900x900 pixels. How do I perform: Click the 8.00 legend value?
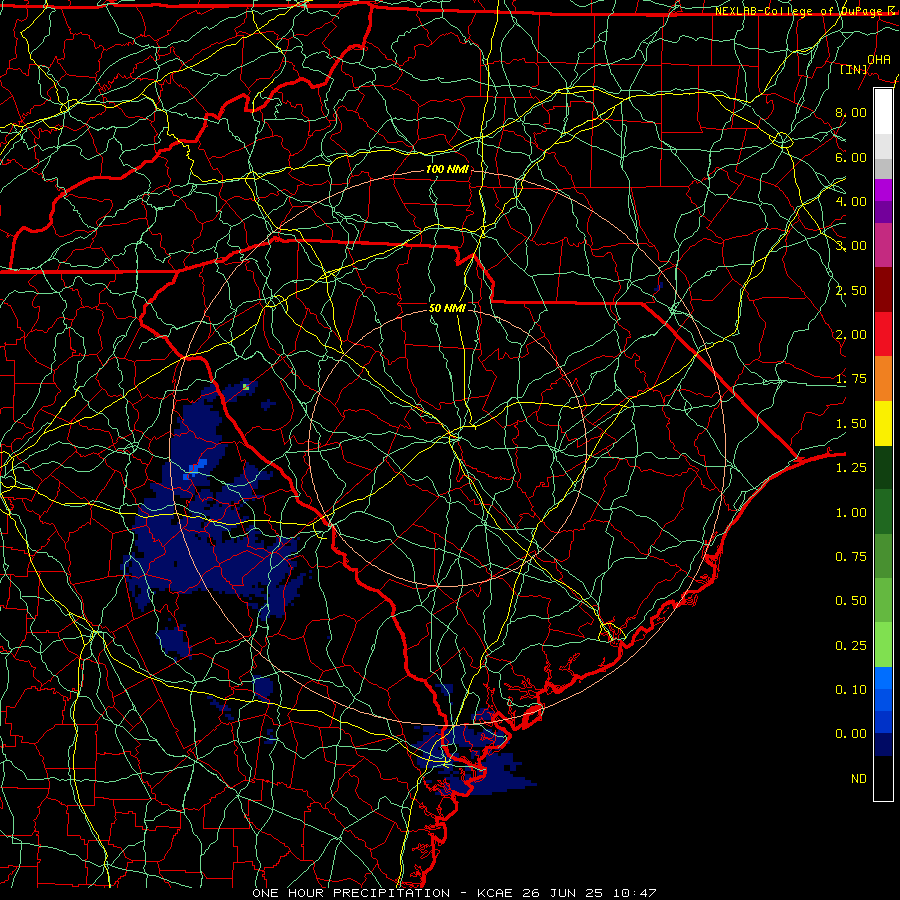click(x=851, y=112)
